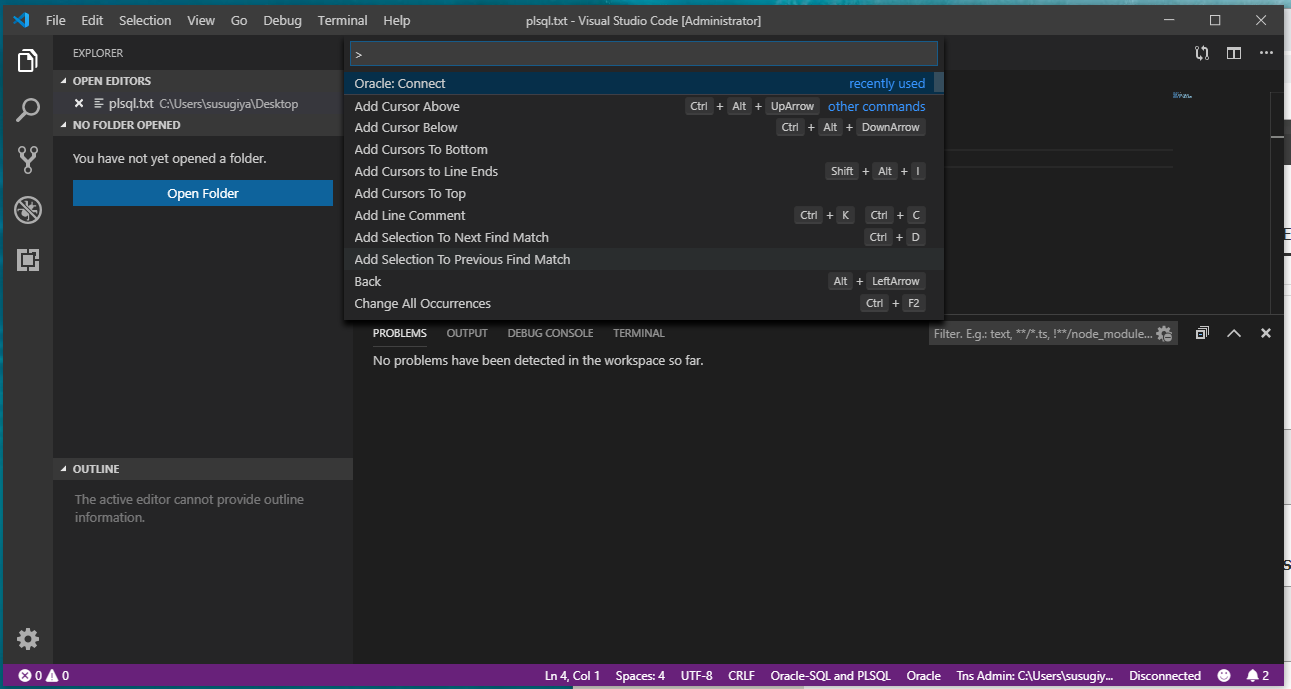Open the Debug view in the Activity Bar
Screen dimensions: 1291x689
click(x=27, y=210)
